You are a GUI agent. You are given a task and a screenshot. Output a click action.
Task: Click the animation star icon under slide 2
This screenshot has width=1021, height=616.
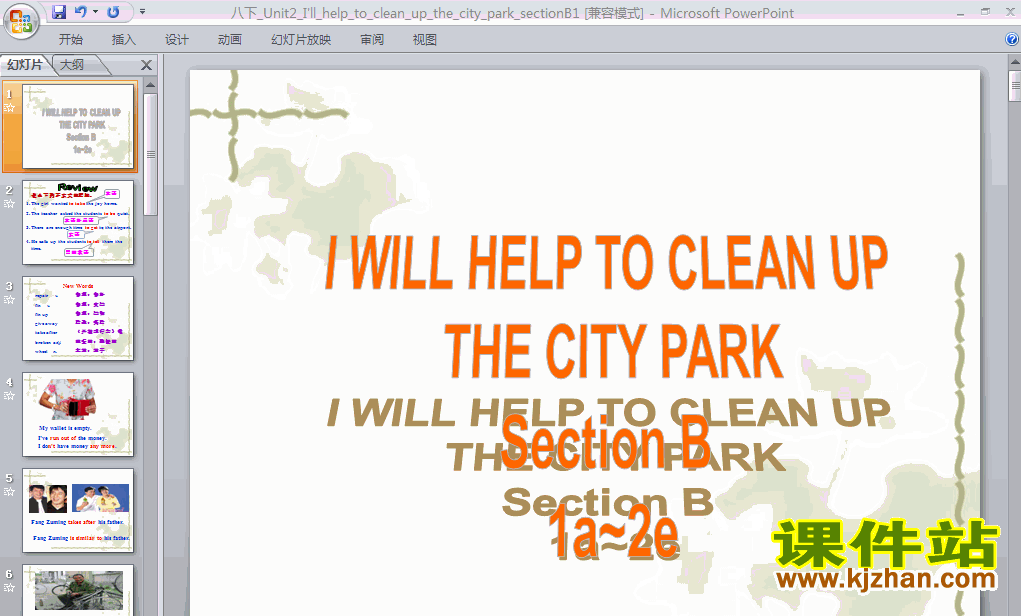tap(9, 204)
